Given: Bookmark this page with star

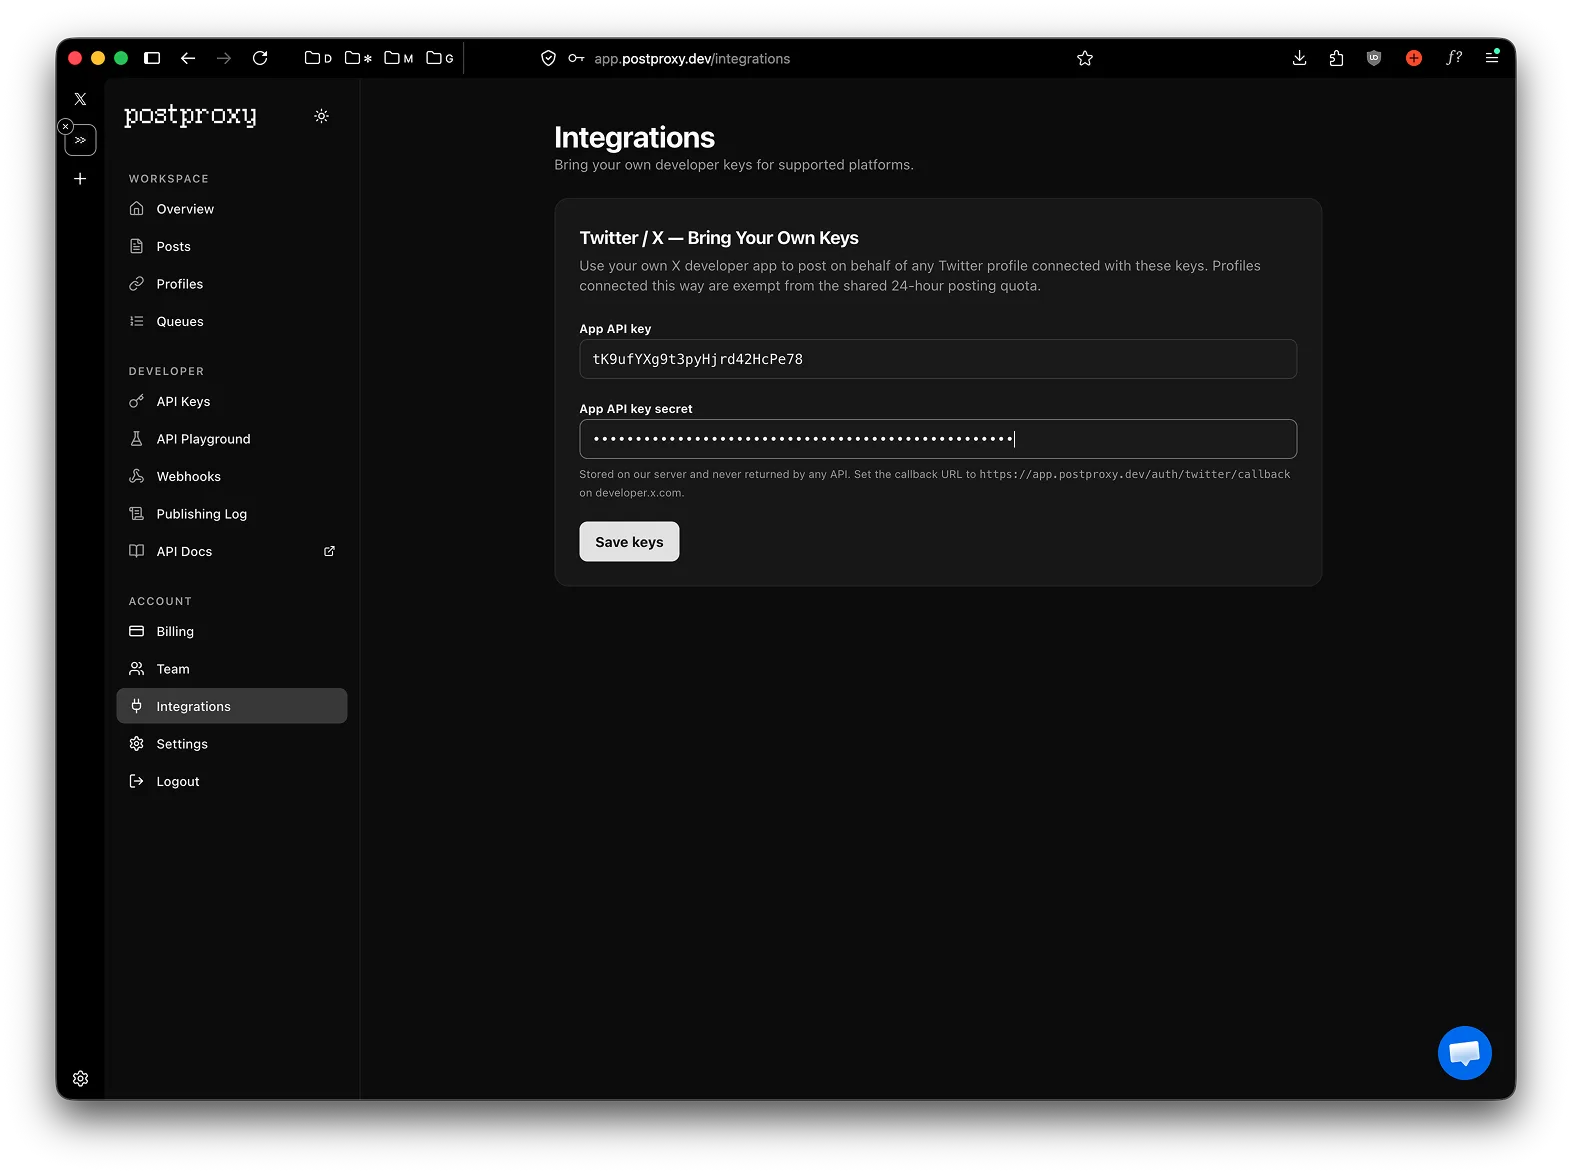Looking at the screenshot, I should 1085,58.
